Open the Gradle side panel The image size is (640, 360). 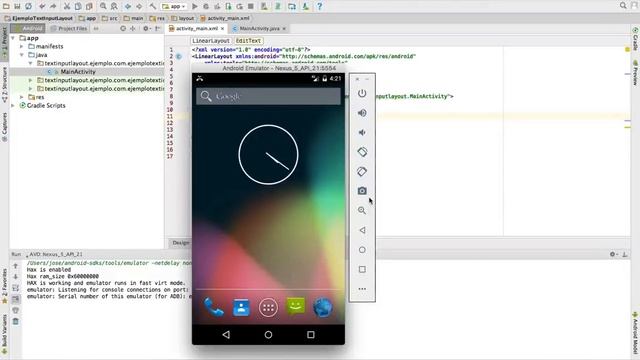coord(636,39)
